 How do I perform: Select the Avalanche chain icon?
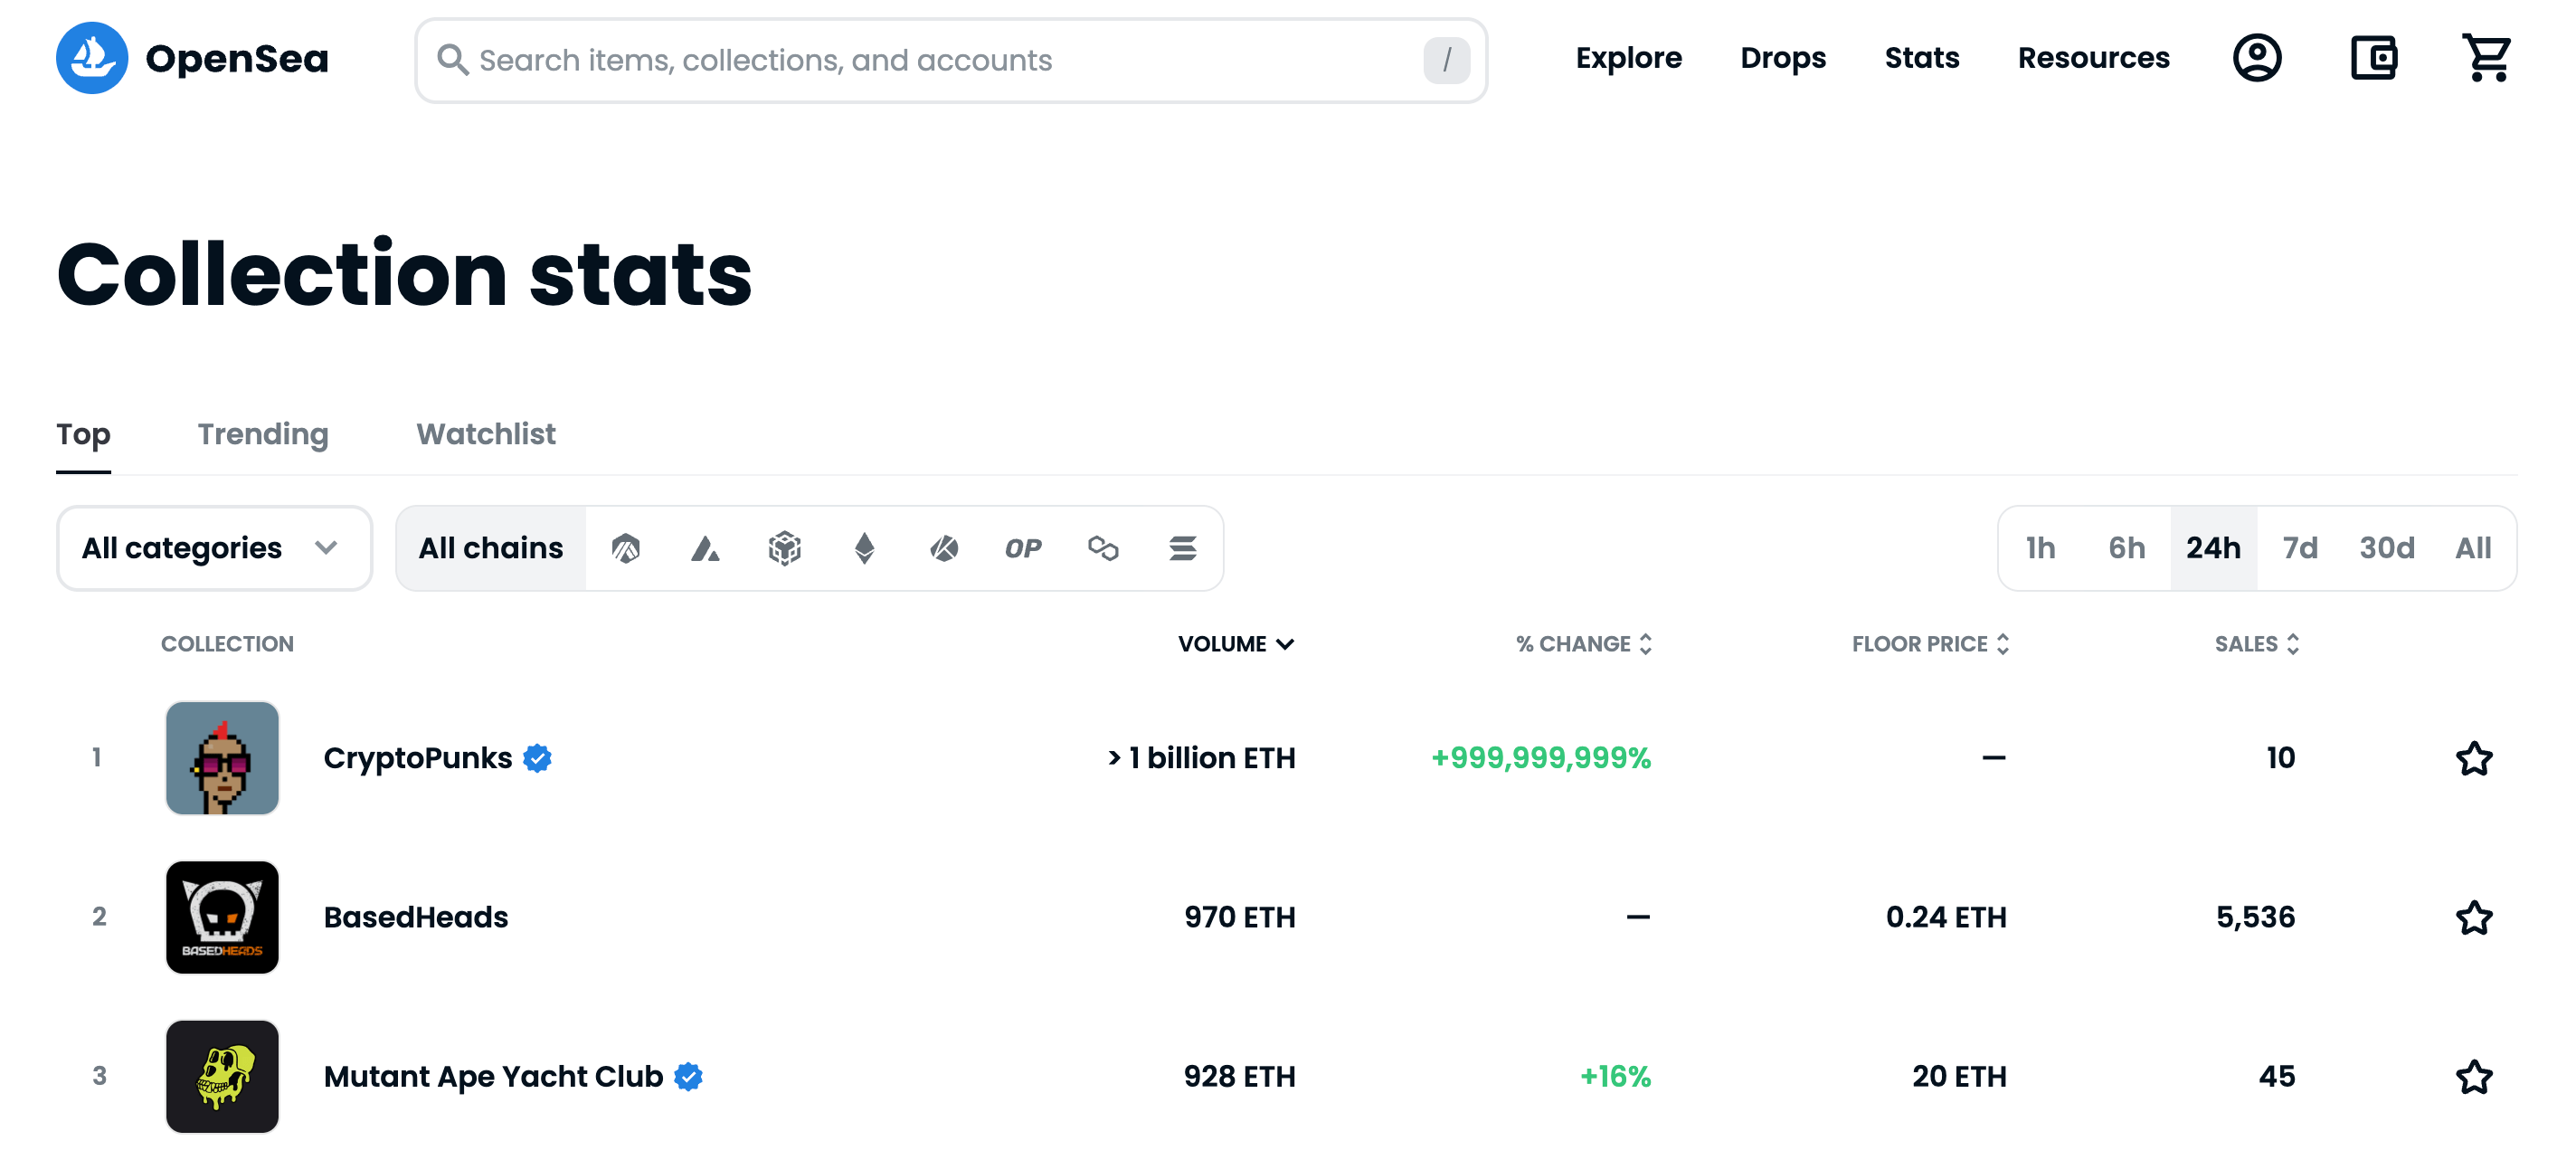[705, 547]
